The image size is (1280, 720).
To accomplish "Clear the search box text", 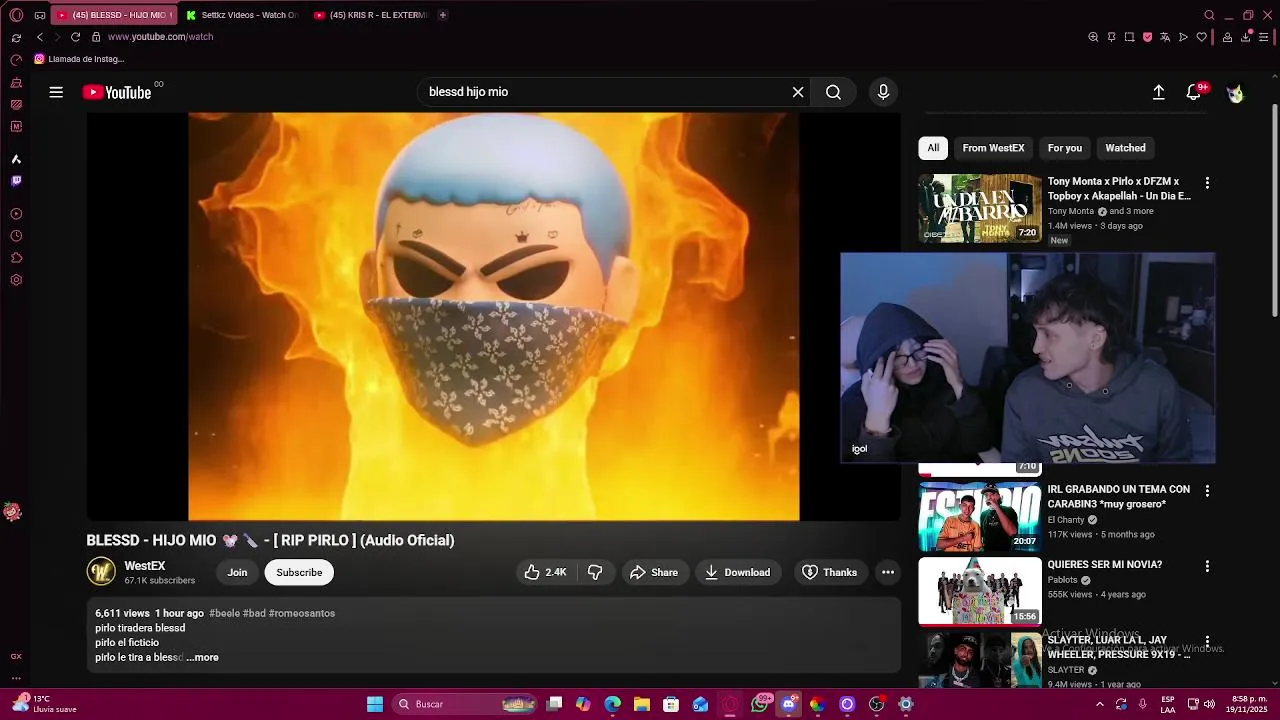I will coord(798,92).
